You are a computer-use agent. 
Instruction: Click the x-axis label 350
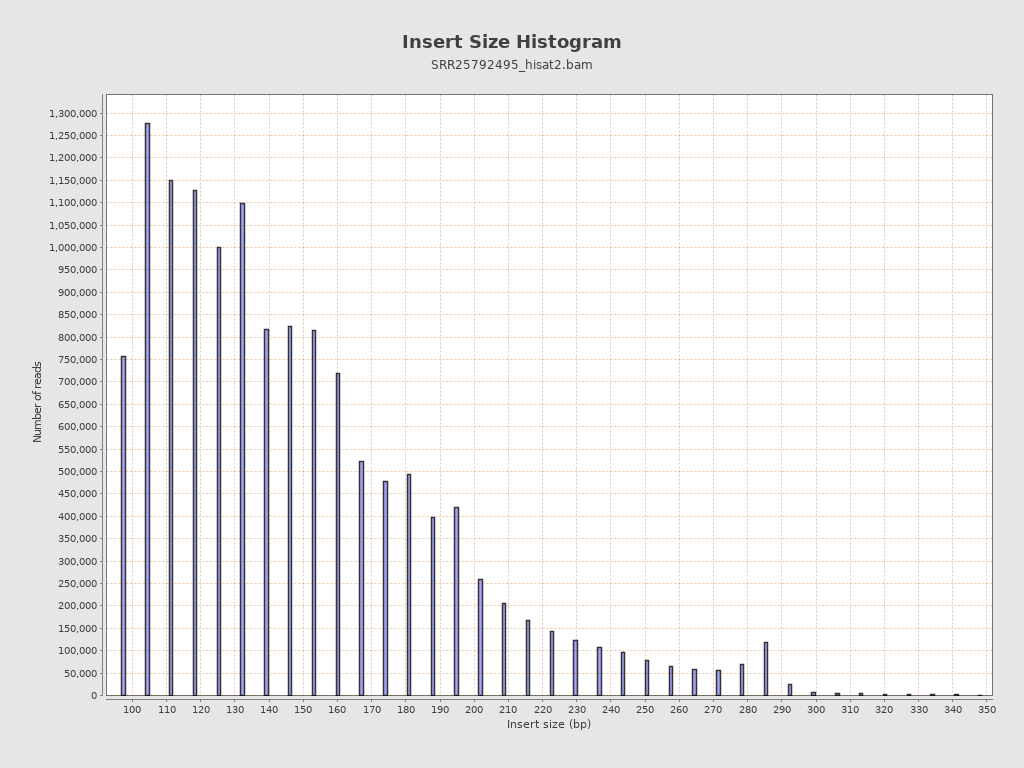pos(987,709)
